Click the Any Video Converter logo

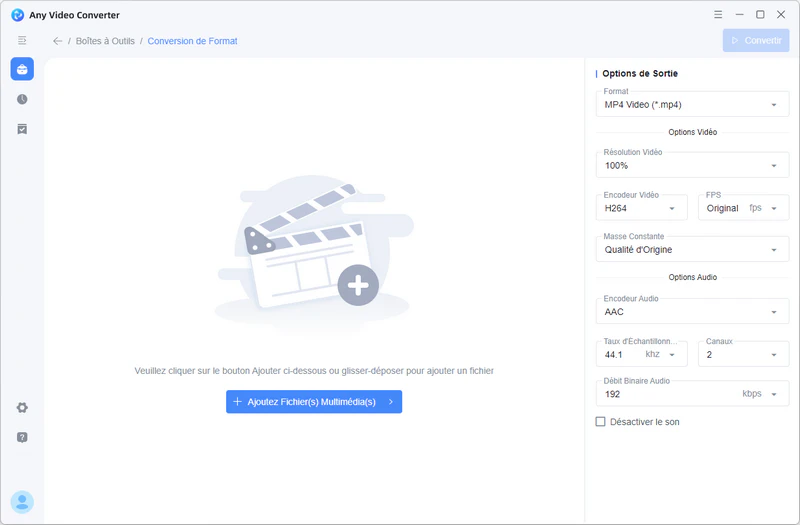click(17, 15)
